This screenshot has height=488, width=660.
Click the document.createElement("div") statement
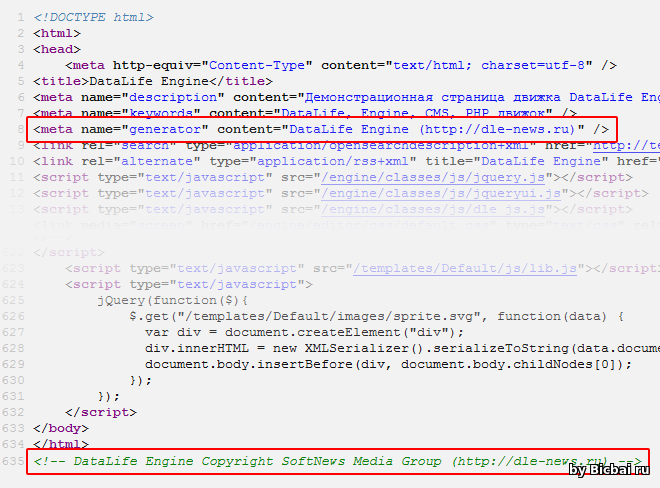(344, 332)
